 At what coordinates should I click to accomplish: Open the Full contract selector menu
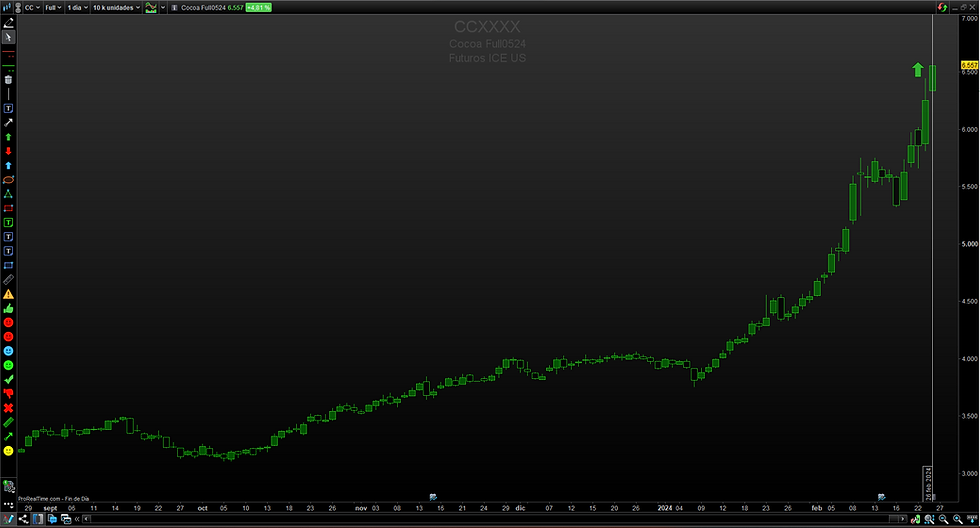[53, 7]
